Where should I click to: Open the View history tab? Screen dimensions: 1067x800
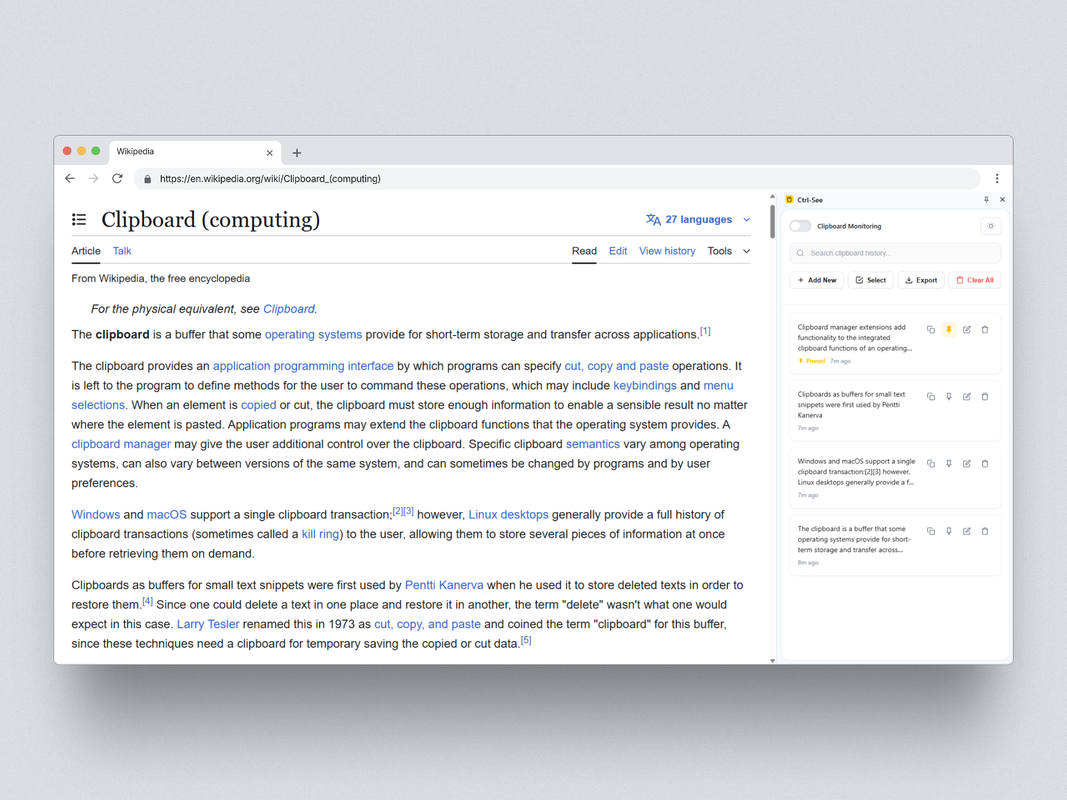tap(667, 251)
